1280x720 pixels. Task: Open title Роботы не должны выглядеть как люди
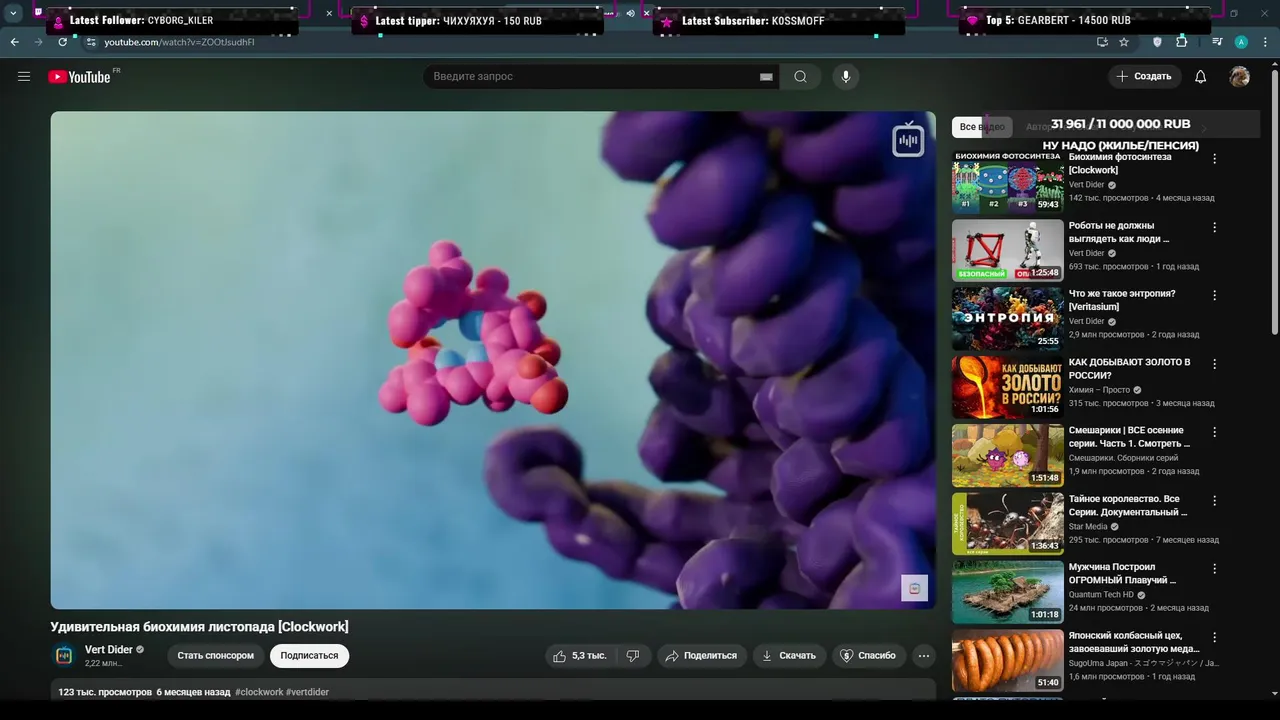[1119, 232]
